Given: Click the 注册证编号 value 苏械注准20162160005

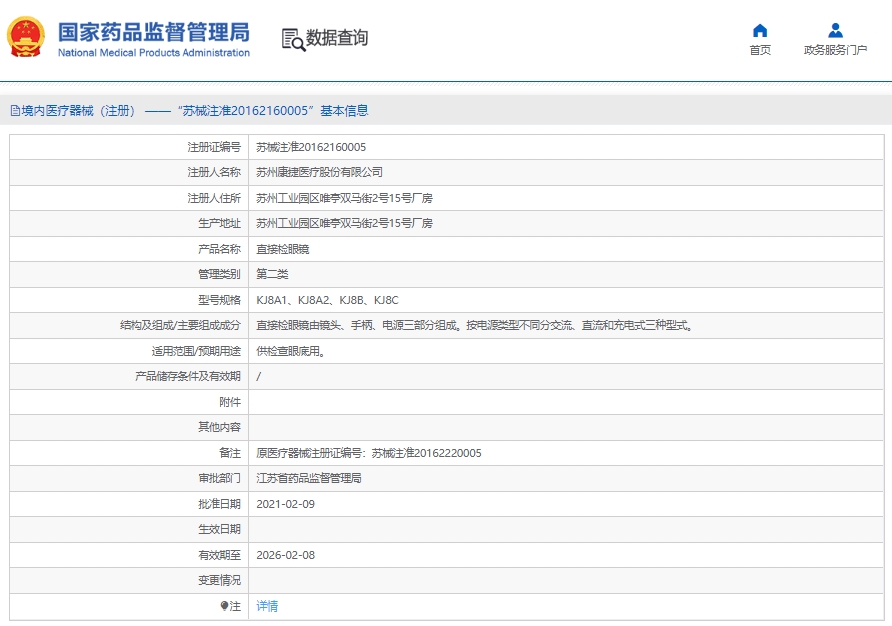Looking at the screenshot, I should tap(311, 147).
